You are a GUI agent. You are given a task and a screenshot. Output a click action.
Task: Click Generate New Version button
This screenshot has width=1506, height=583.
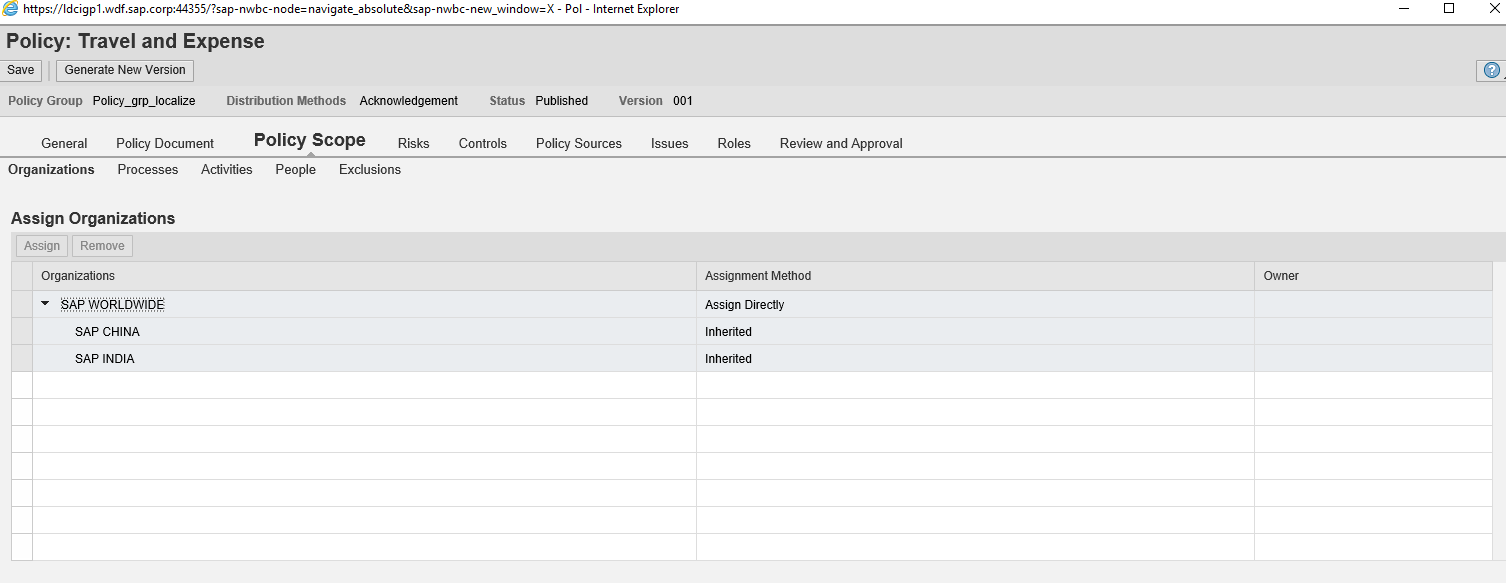click(x=125, y=70)
